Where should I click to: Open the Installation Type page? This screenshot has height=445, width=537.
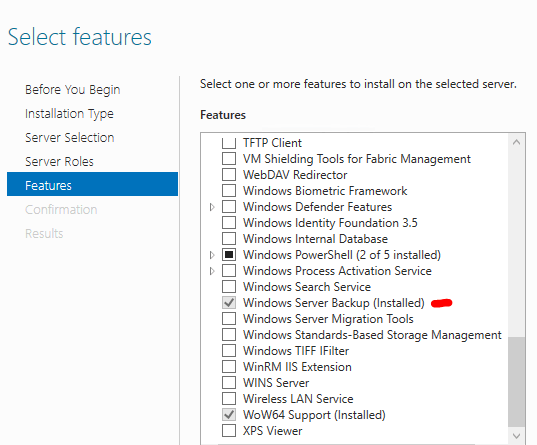[69, 114]
